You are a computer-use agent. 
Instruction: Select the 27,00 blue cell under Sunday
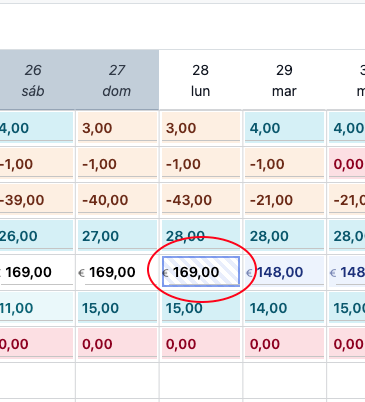point(117,235)
